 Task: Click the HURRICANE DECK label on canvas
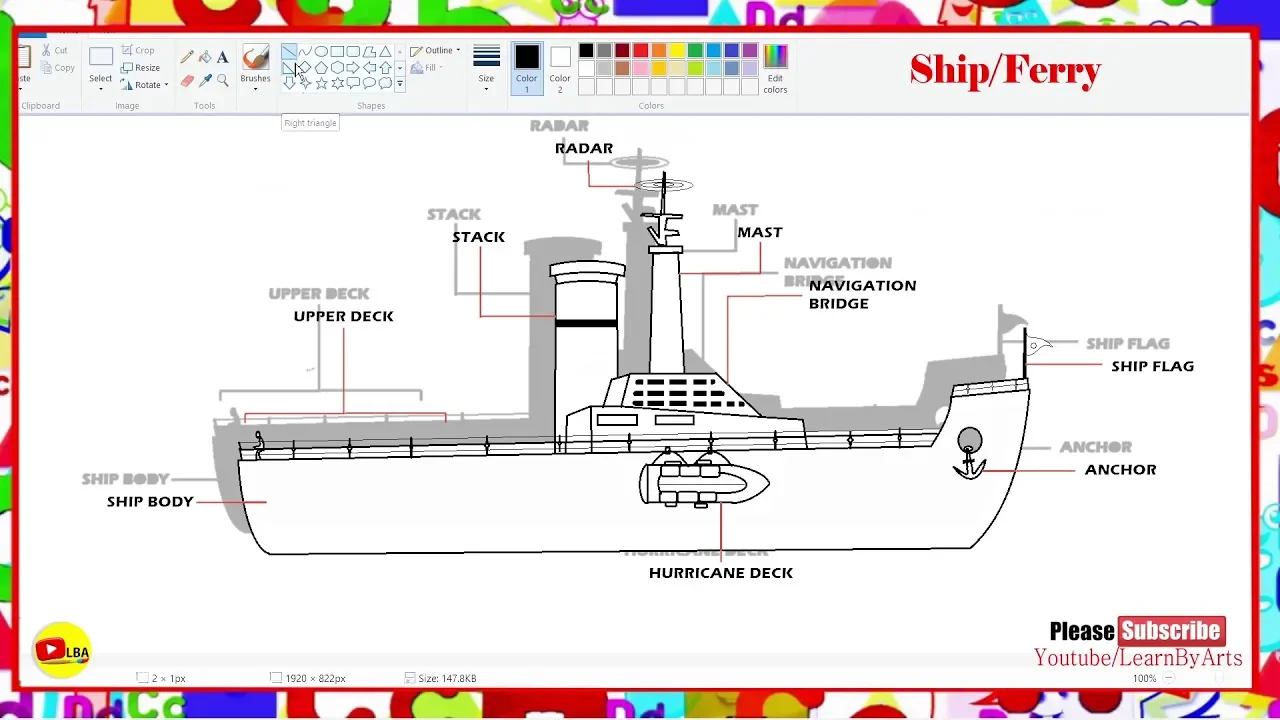point(721,573)
